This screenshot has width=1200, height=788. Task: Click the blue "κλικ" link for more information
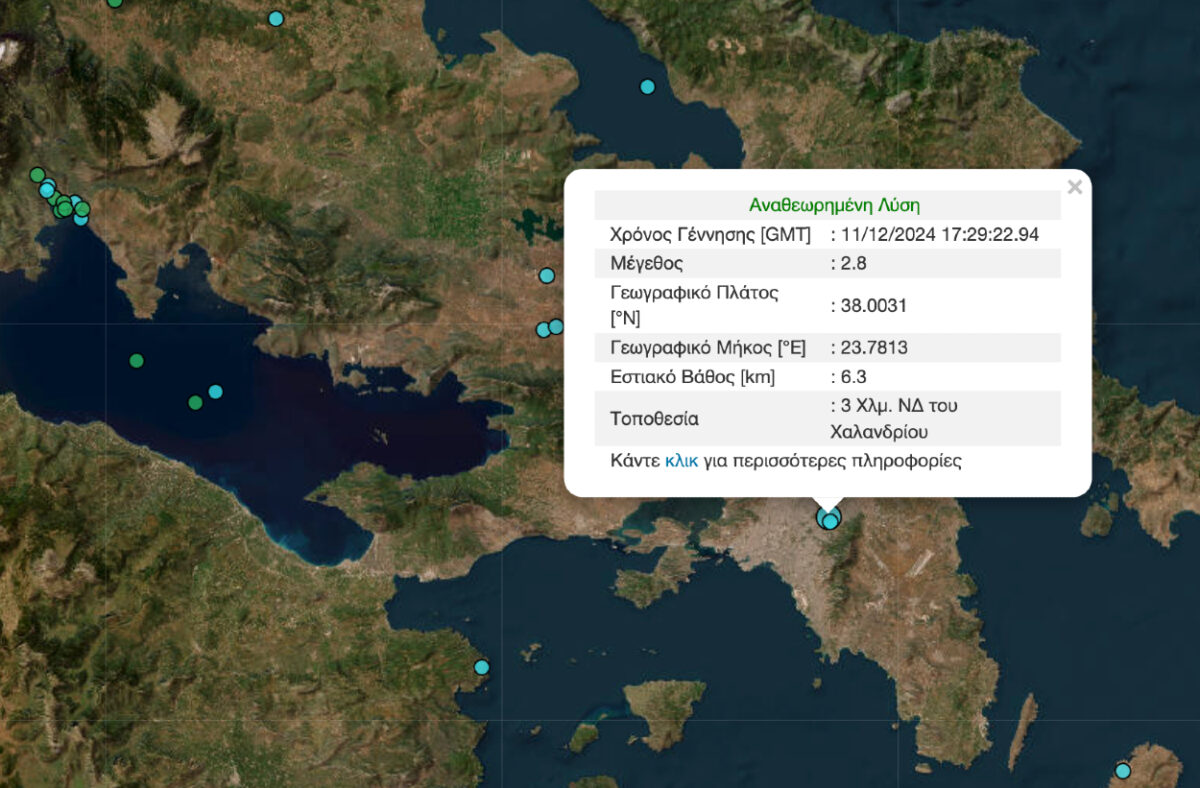681,461
